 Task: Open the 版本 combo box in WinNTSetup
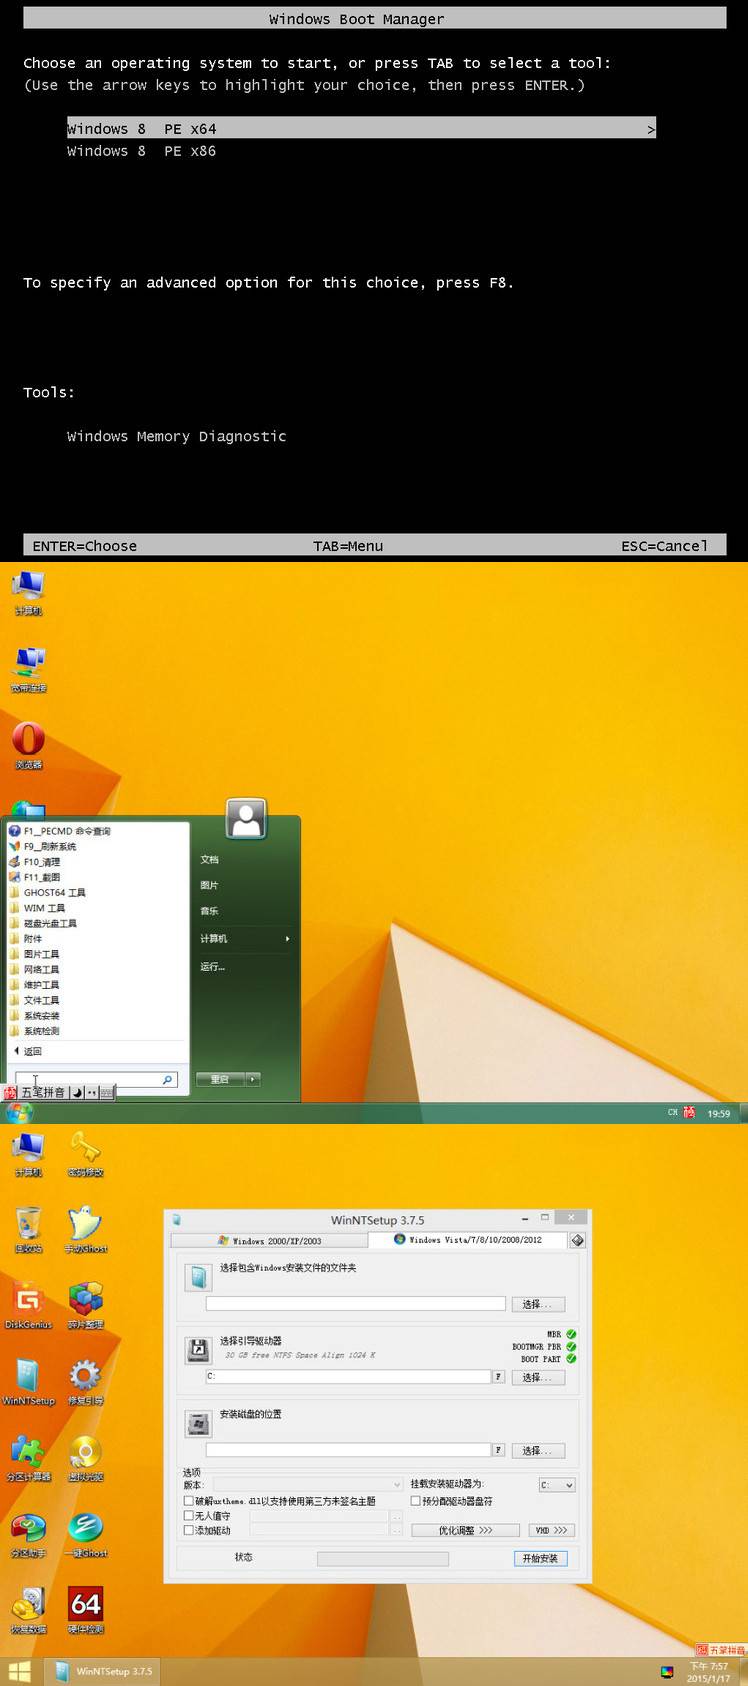coord(307,1485)
